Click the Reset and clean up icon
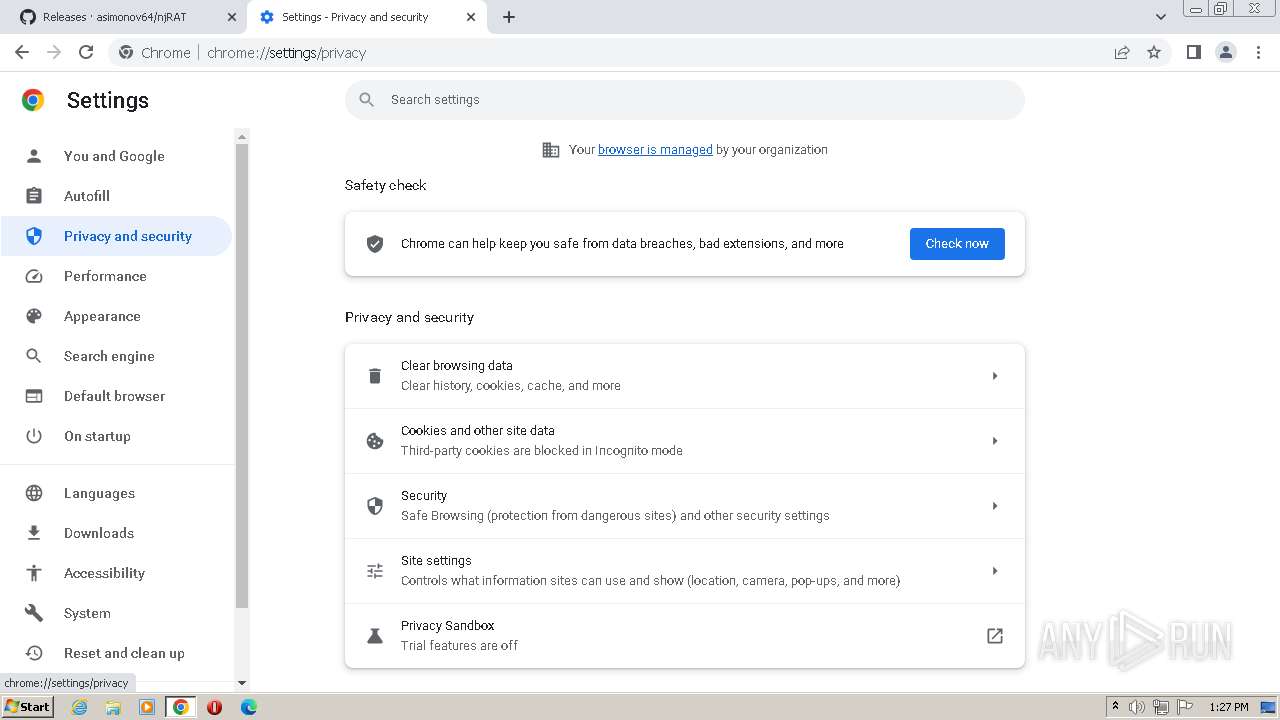 [x=34, y=653]
